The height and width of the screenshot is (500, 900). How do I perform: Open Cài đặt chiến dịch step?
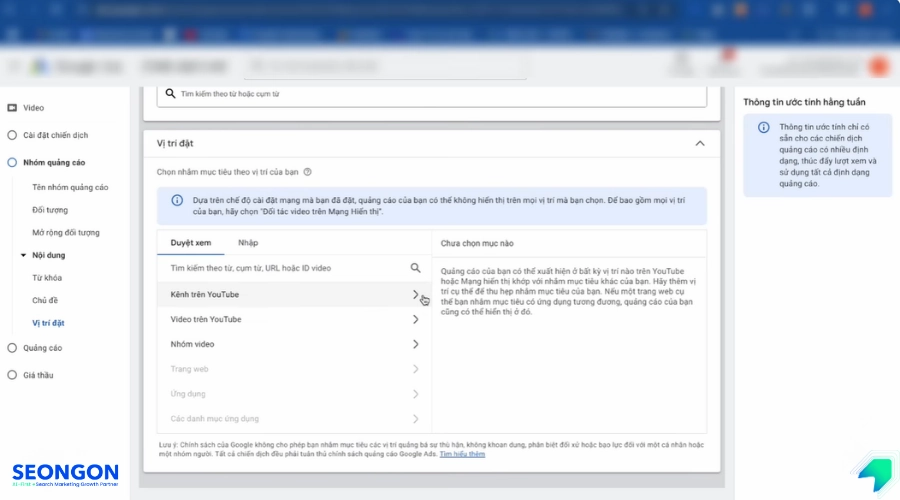click(56, 135)
